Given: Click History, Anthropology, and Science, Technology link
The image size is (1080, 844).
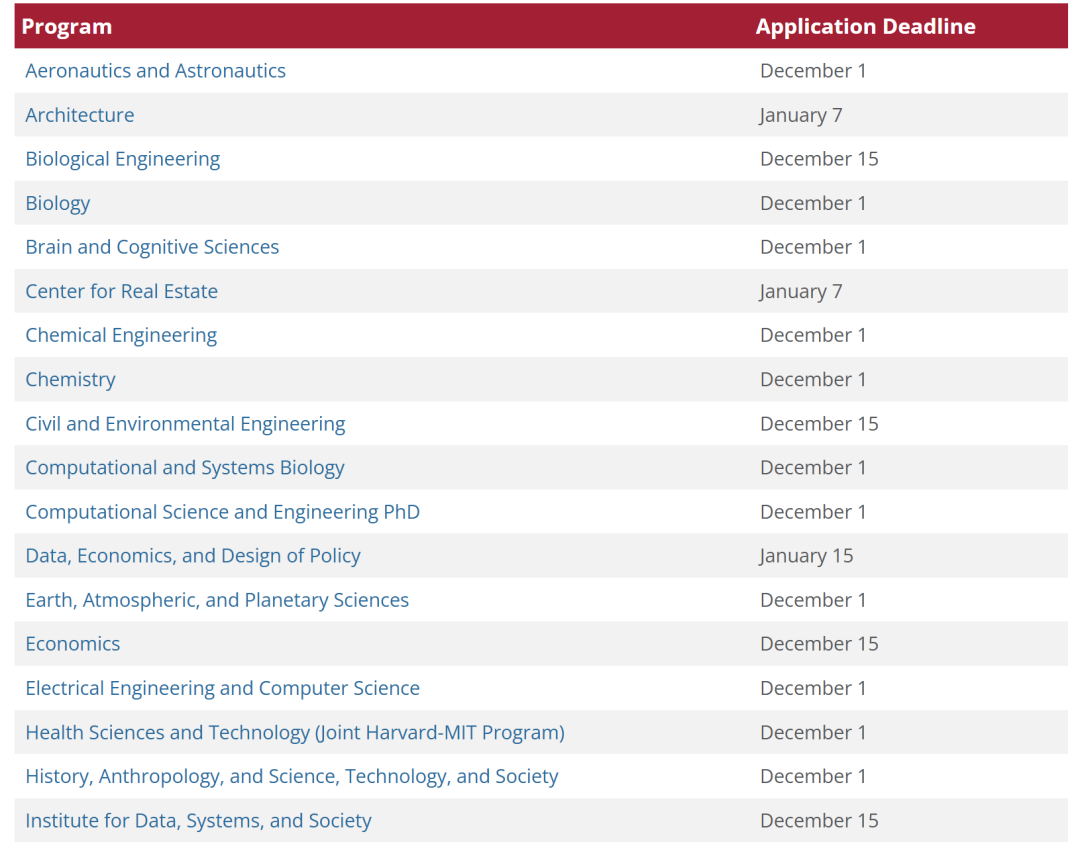Looking at the screenshot, I should pyautogui.click(x=292, y=776).
